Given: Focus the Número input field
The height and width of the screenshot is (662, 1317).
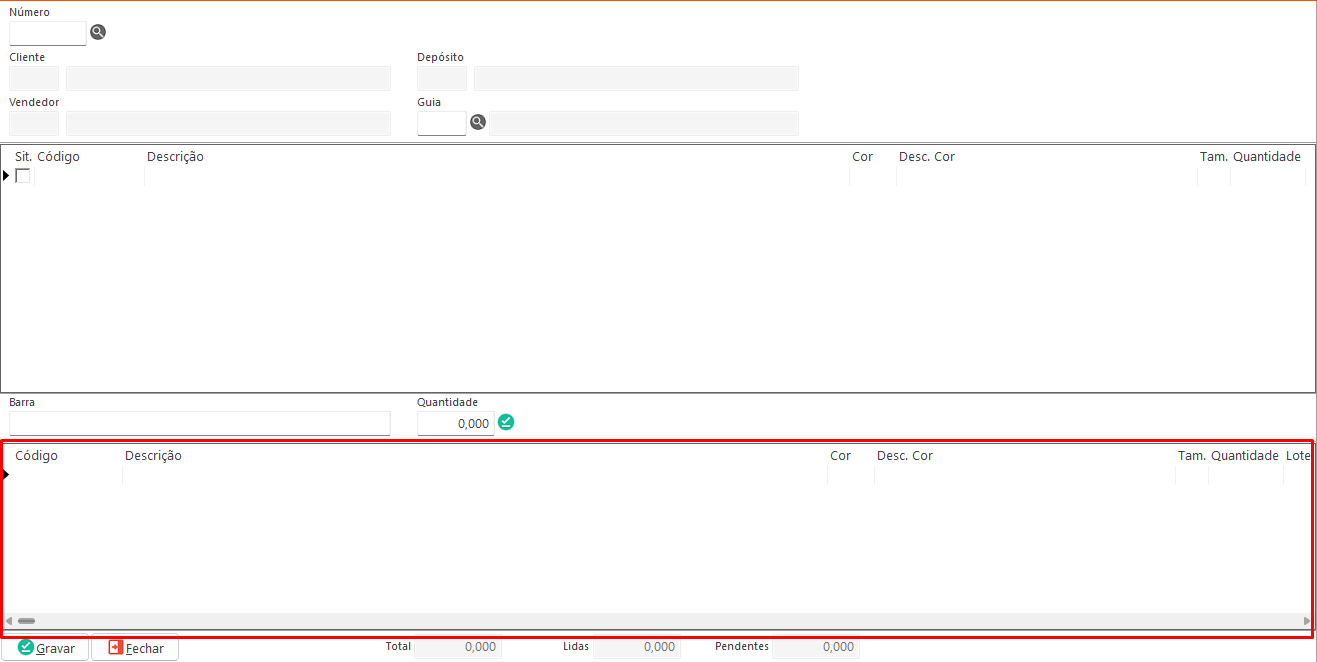Looking at the screenshot, I should [x=48, y=33].
